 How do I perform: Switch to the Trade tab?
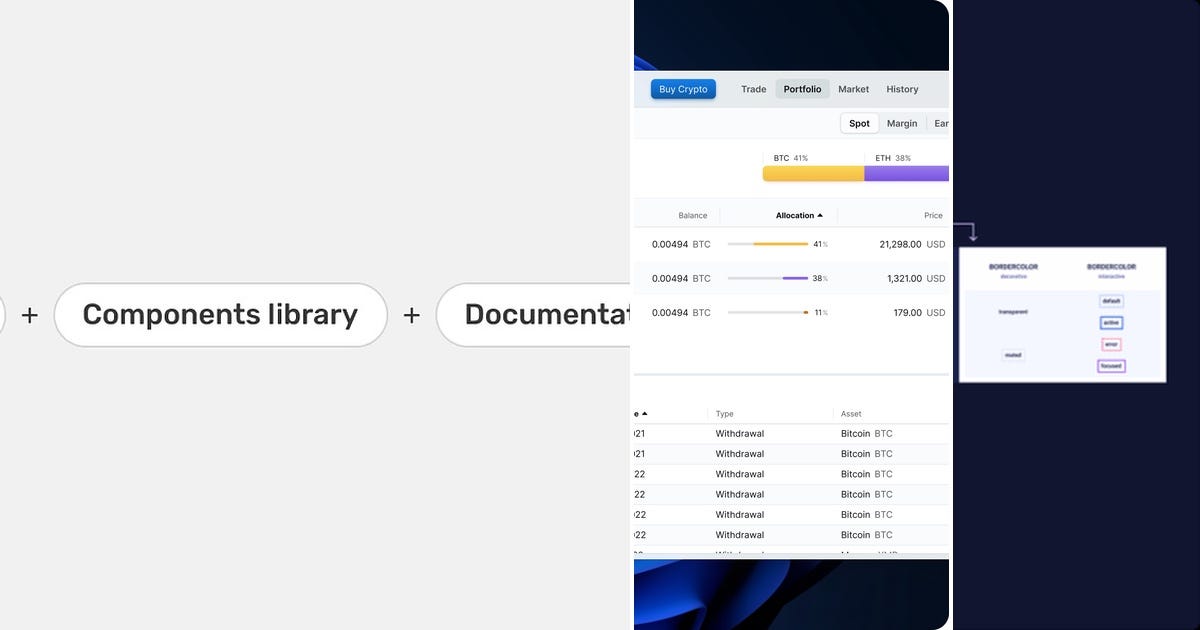click(x=753, y=89)
